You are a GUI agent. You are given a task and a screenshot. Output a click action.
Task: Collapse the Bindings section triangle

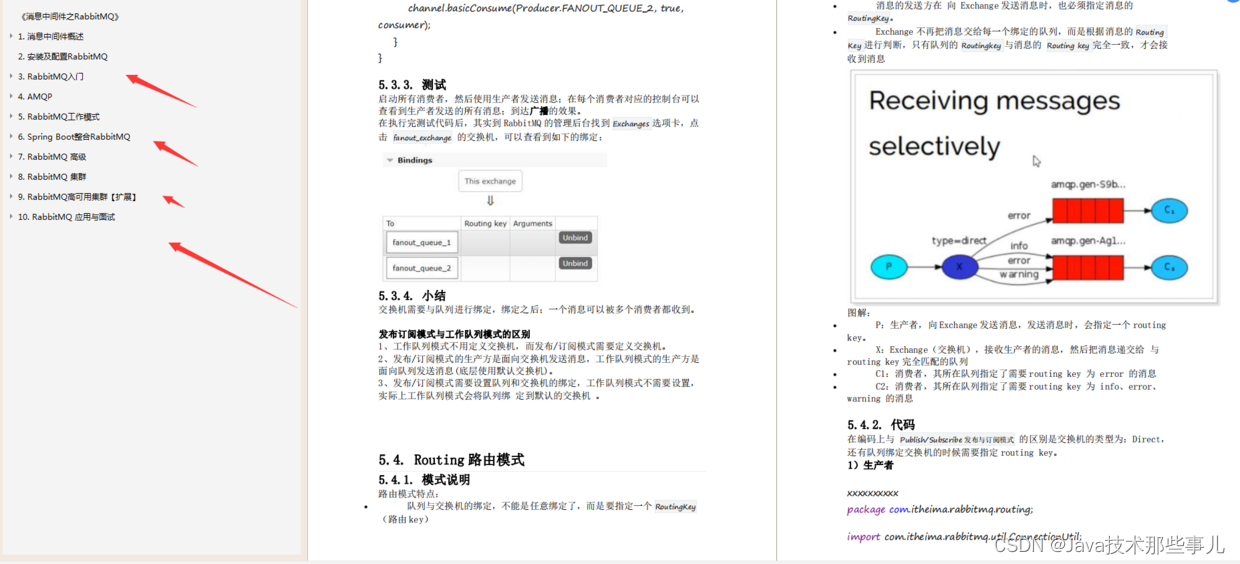click(390, 160)
